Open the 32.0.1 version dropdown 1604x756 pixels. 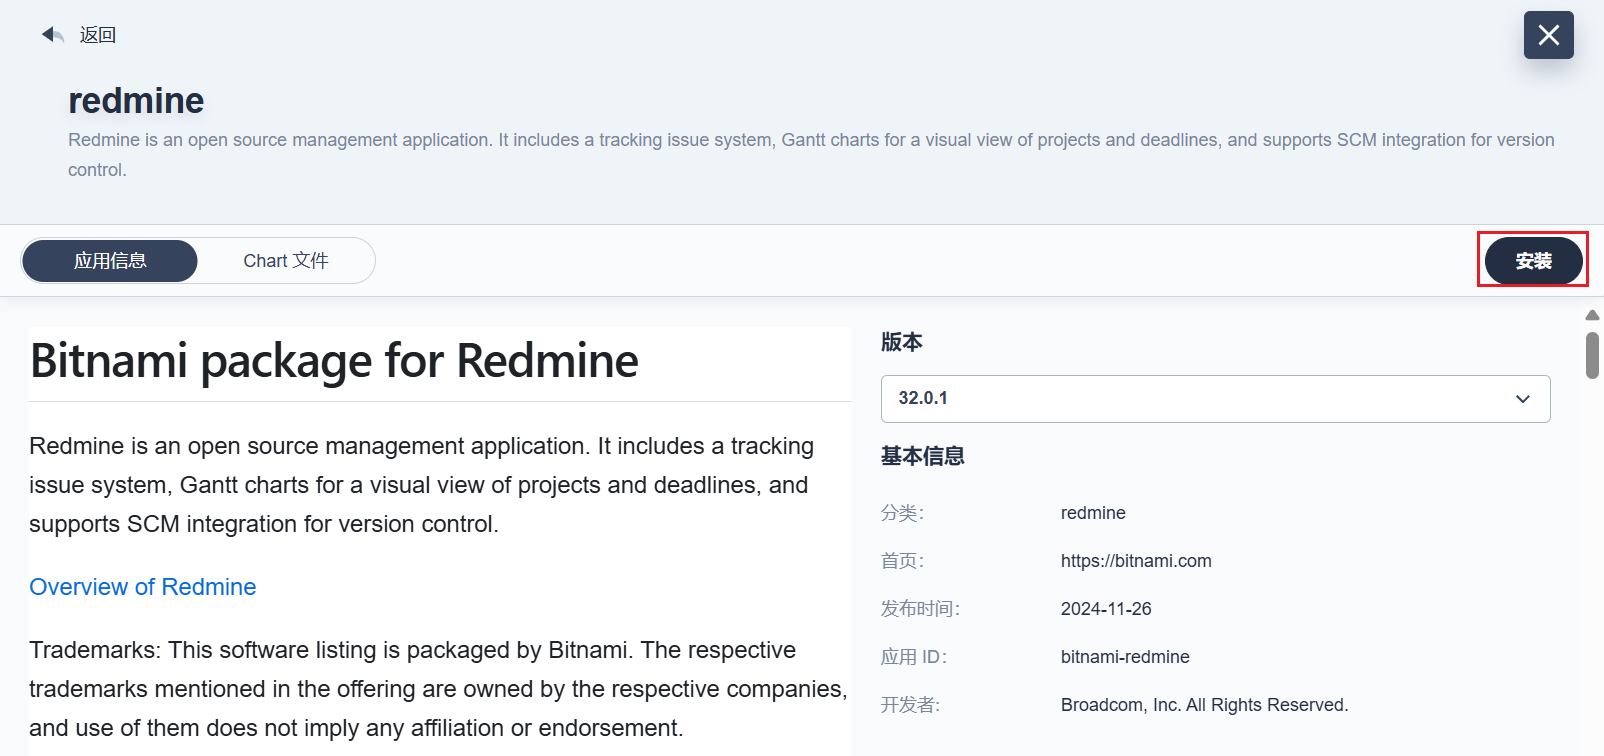(1200, 399)
